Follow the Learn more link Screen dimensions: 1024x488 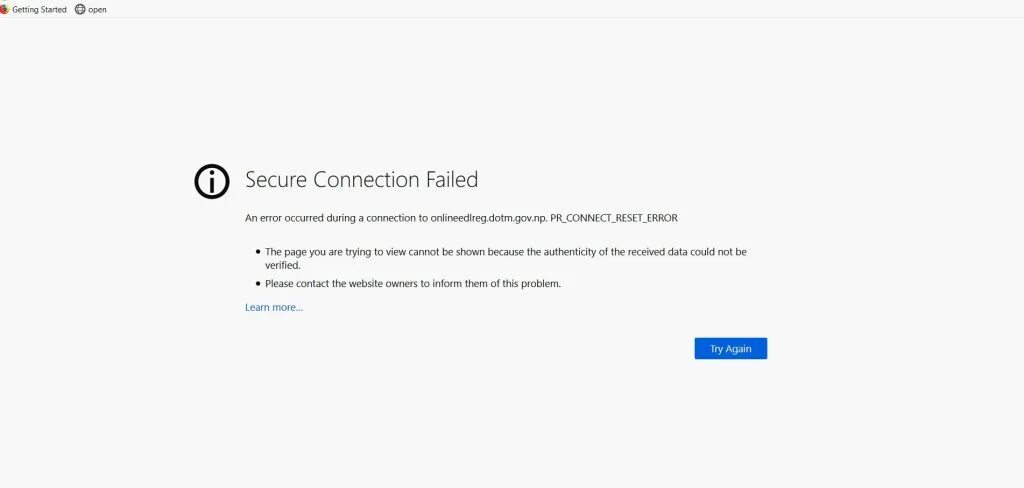tap(274, 307)
